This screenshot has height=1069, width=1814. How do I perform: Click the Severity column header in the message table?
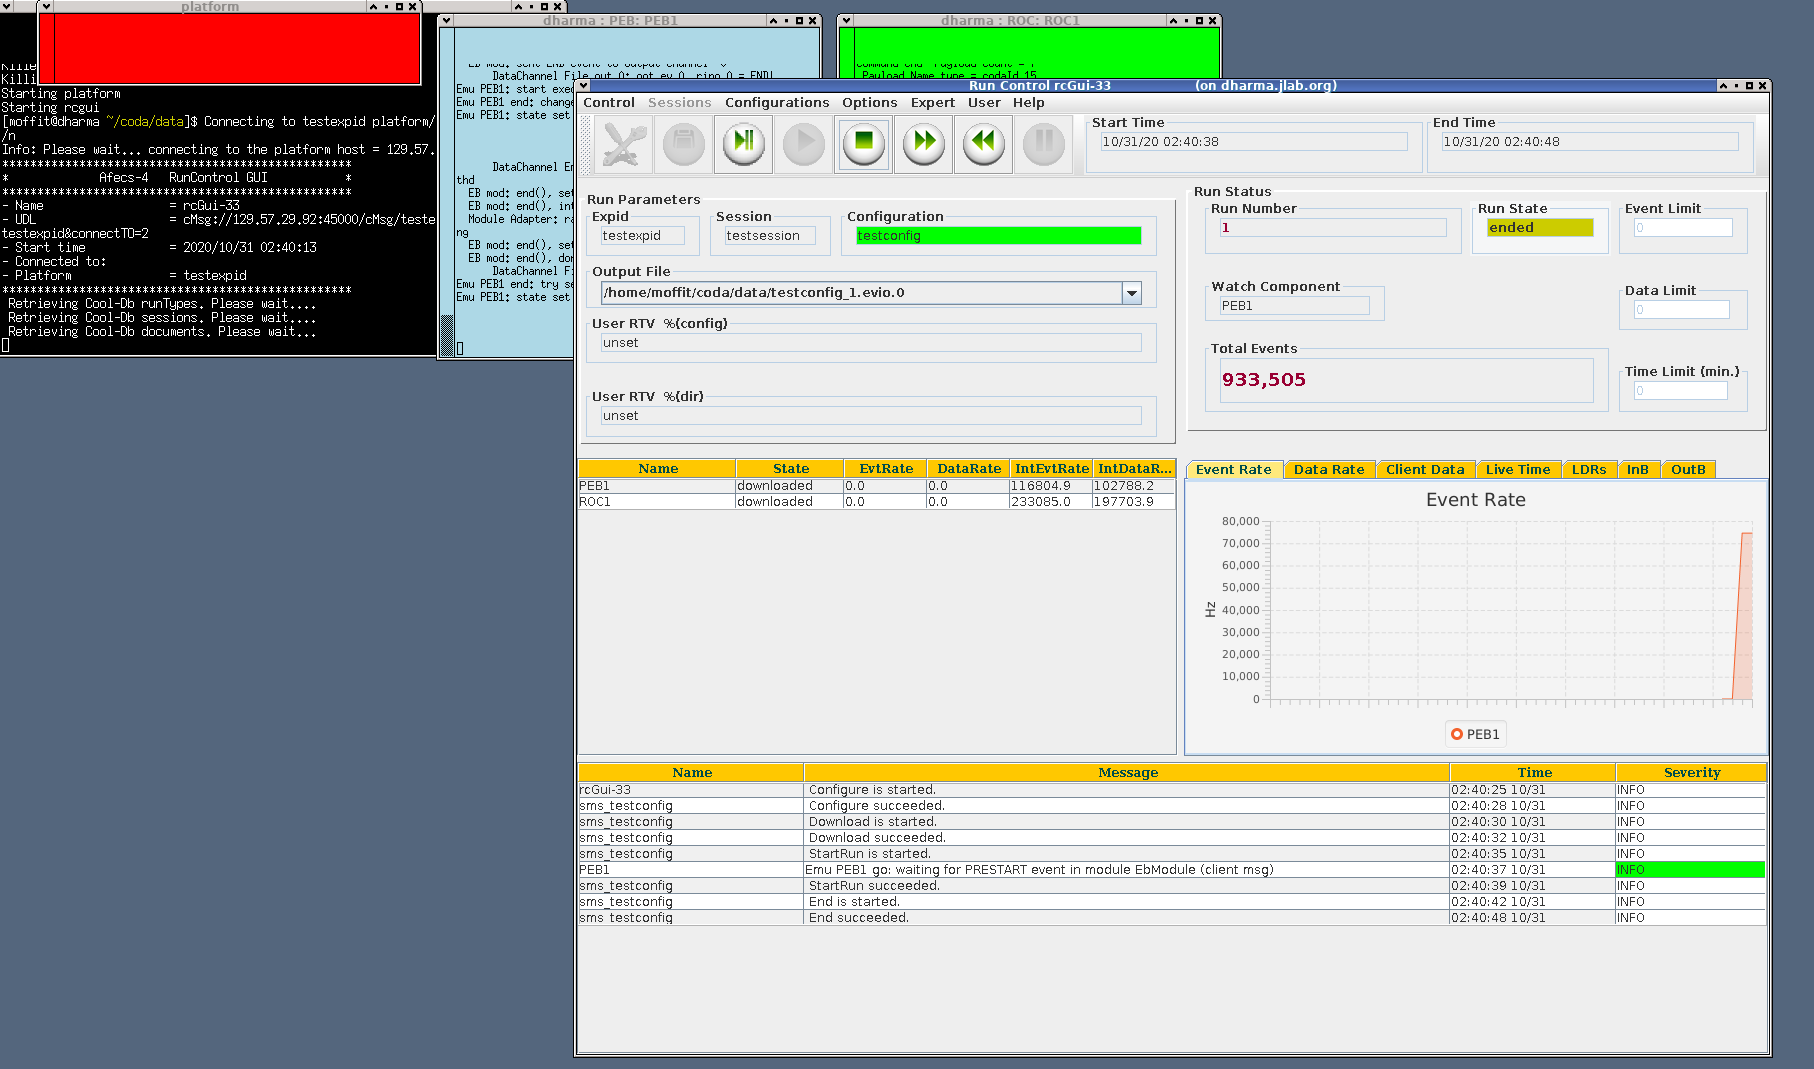(x=1691, y=773)
